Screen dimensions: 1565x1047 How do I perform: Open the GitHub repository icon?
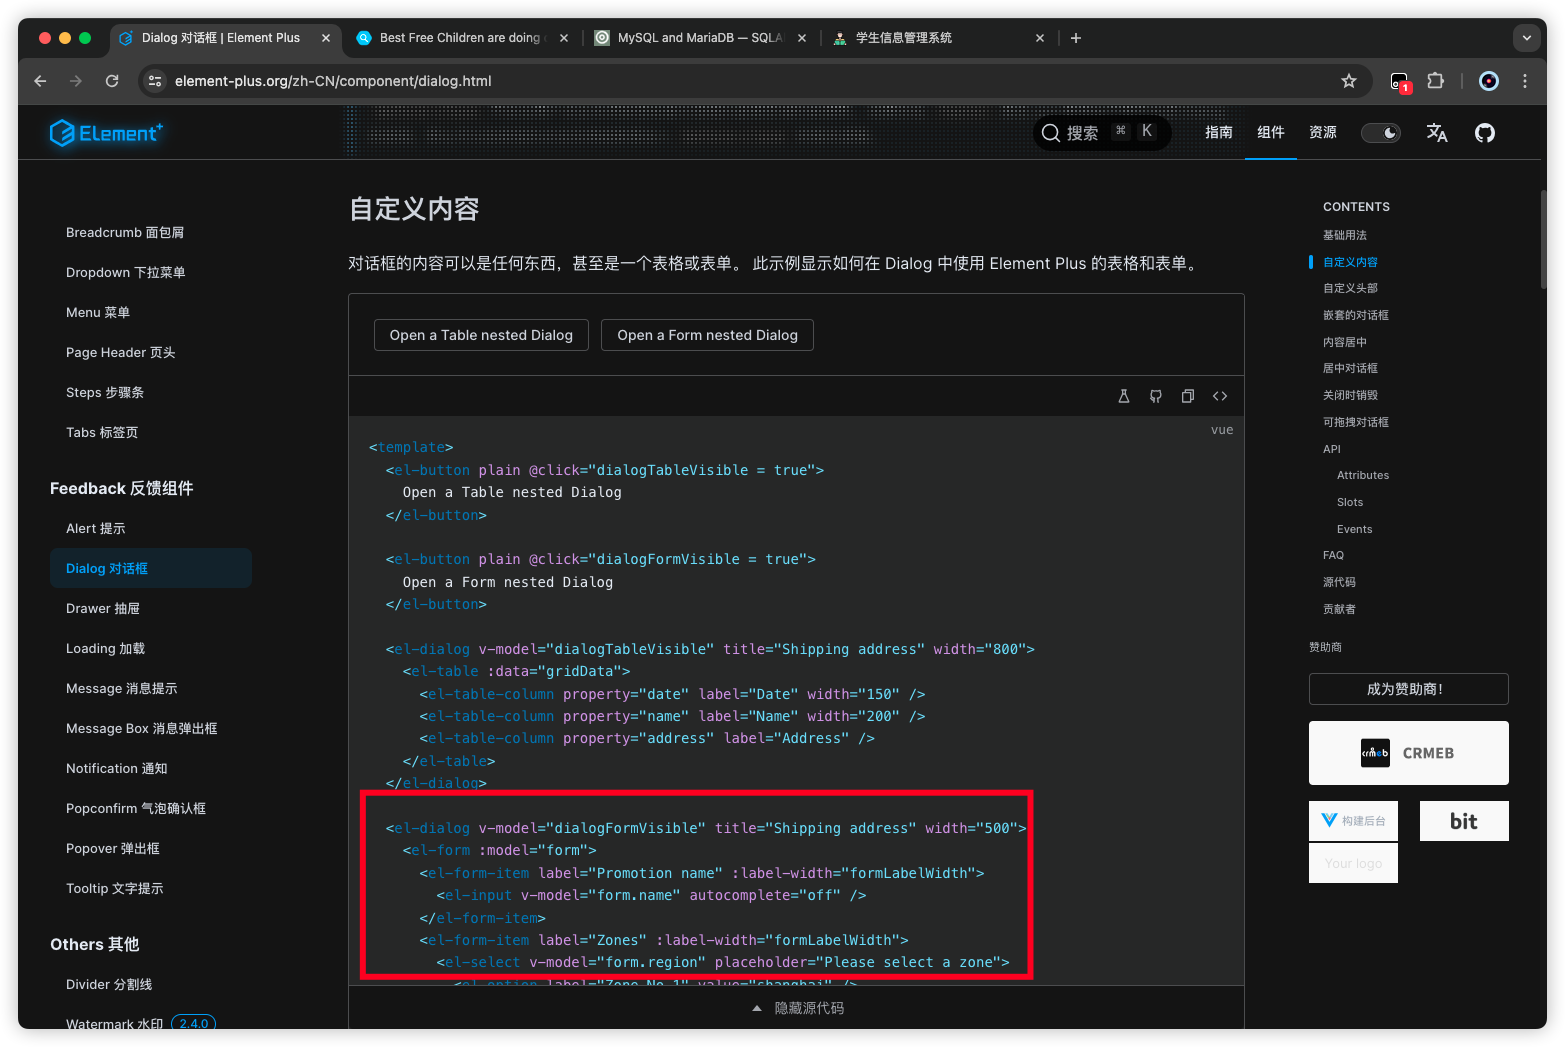click(1485, 133)
